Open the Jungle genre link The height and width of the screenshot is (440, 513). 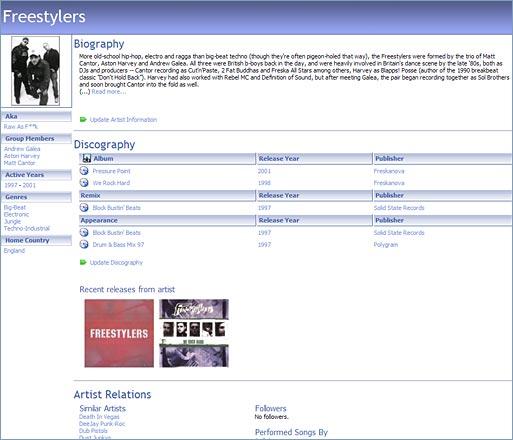tap(12, 221)
